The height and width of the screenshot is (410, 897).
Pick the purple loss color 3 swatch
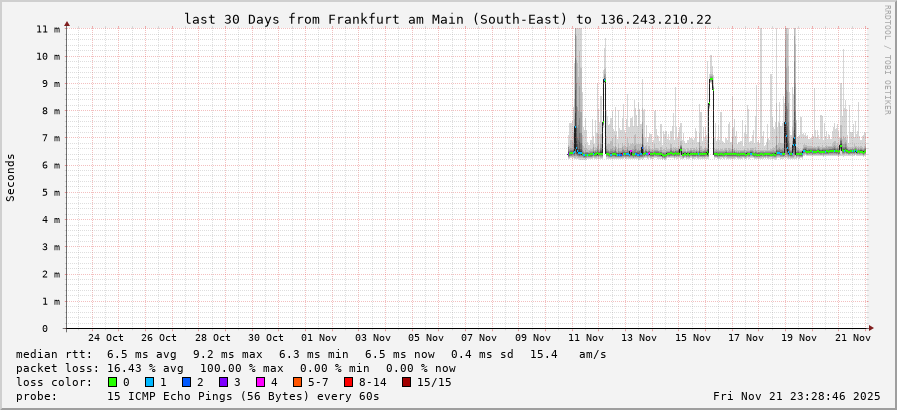click(x=224, y=382)
